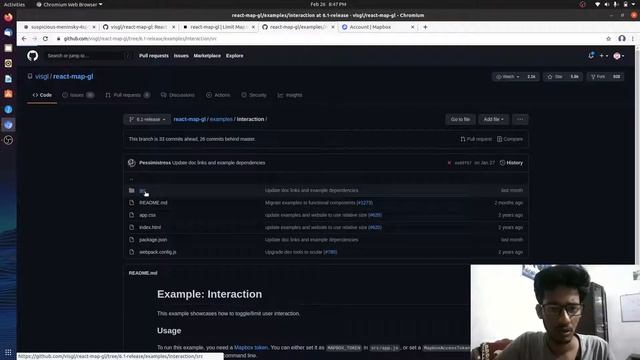The image size is (640, 360).
Task: Expand the Add file dropdown
Action: [x=493, y=119]
